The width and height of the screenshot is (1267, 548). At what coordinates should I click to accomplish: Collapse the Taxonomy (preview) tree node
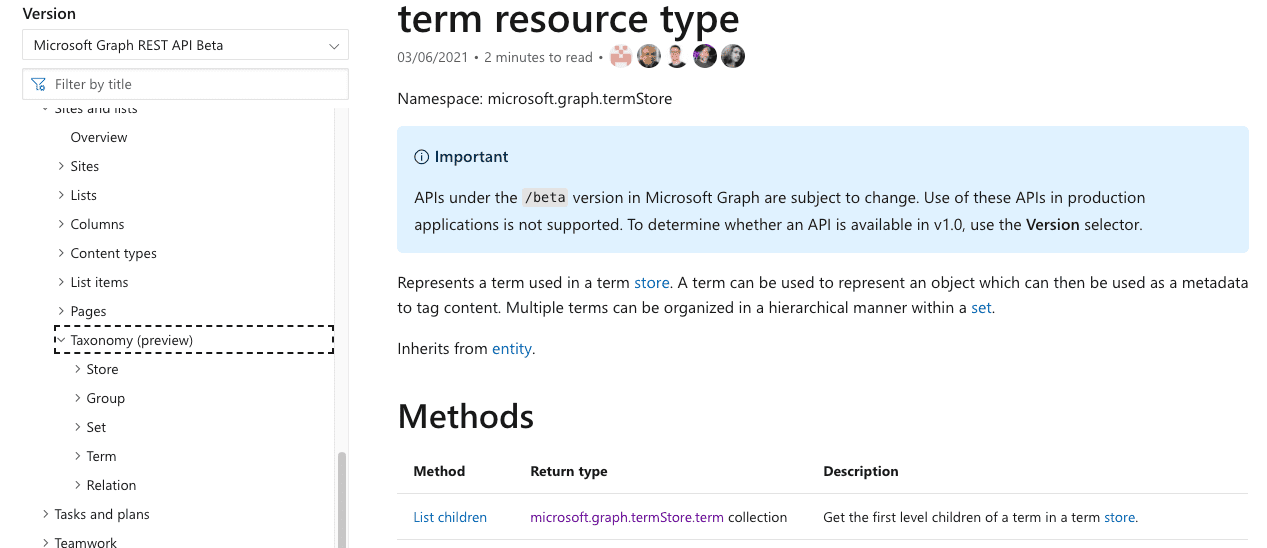click(61, 340)
